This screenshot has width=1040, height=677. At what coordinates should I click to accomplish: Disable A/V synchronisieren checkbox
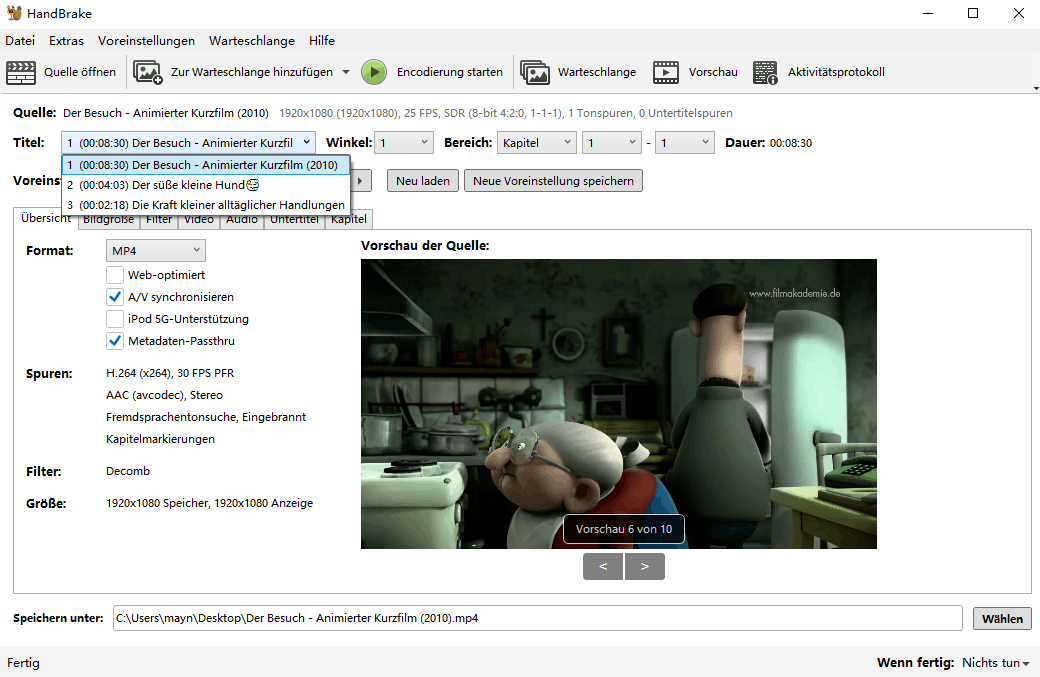click(115, 297)
